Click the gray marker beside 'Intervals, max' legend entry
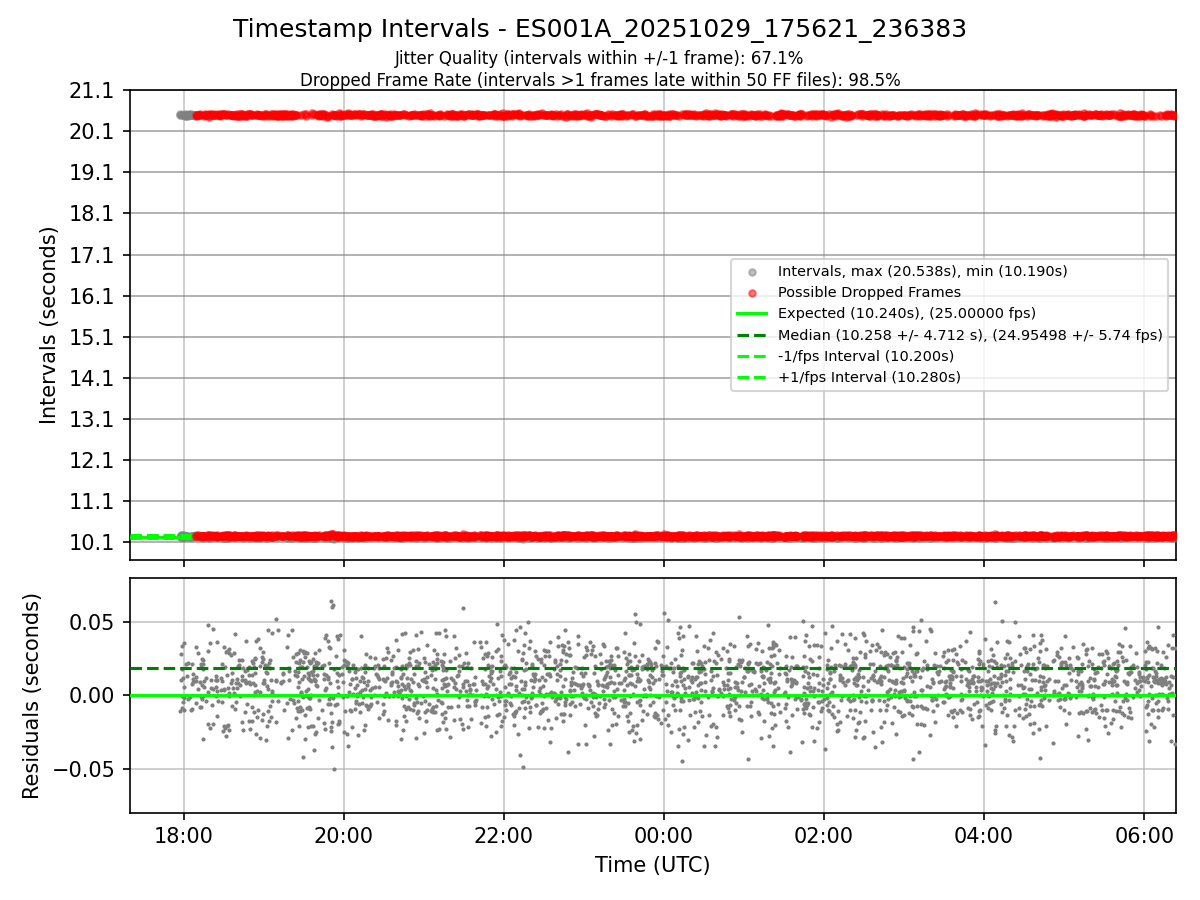 pos(752,272)
